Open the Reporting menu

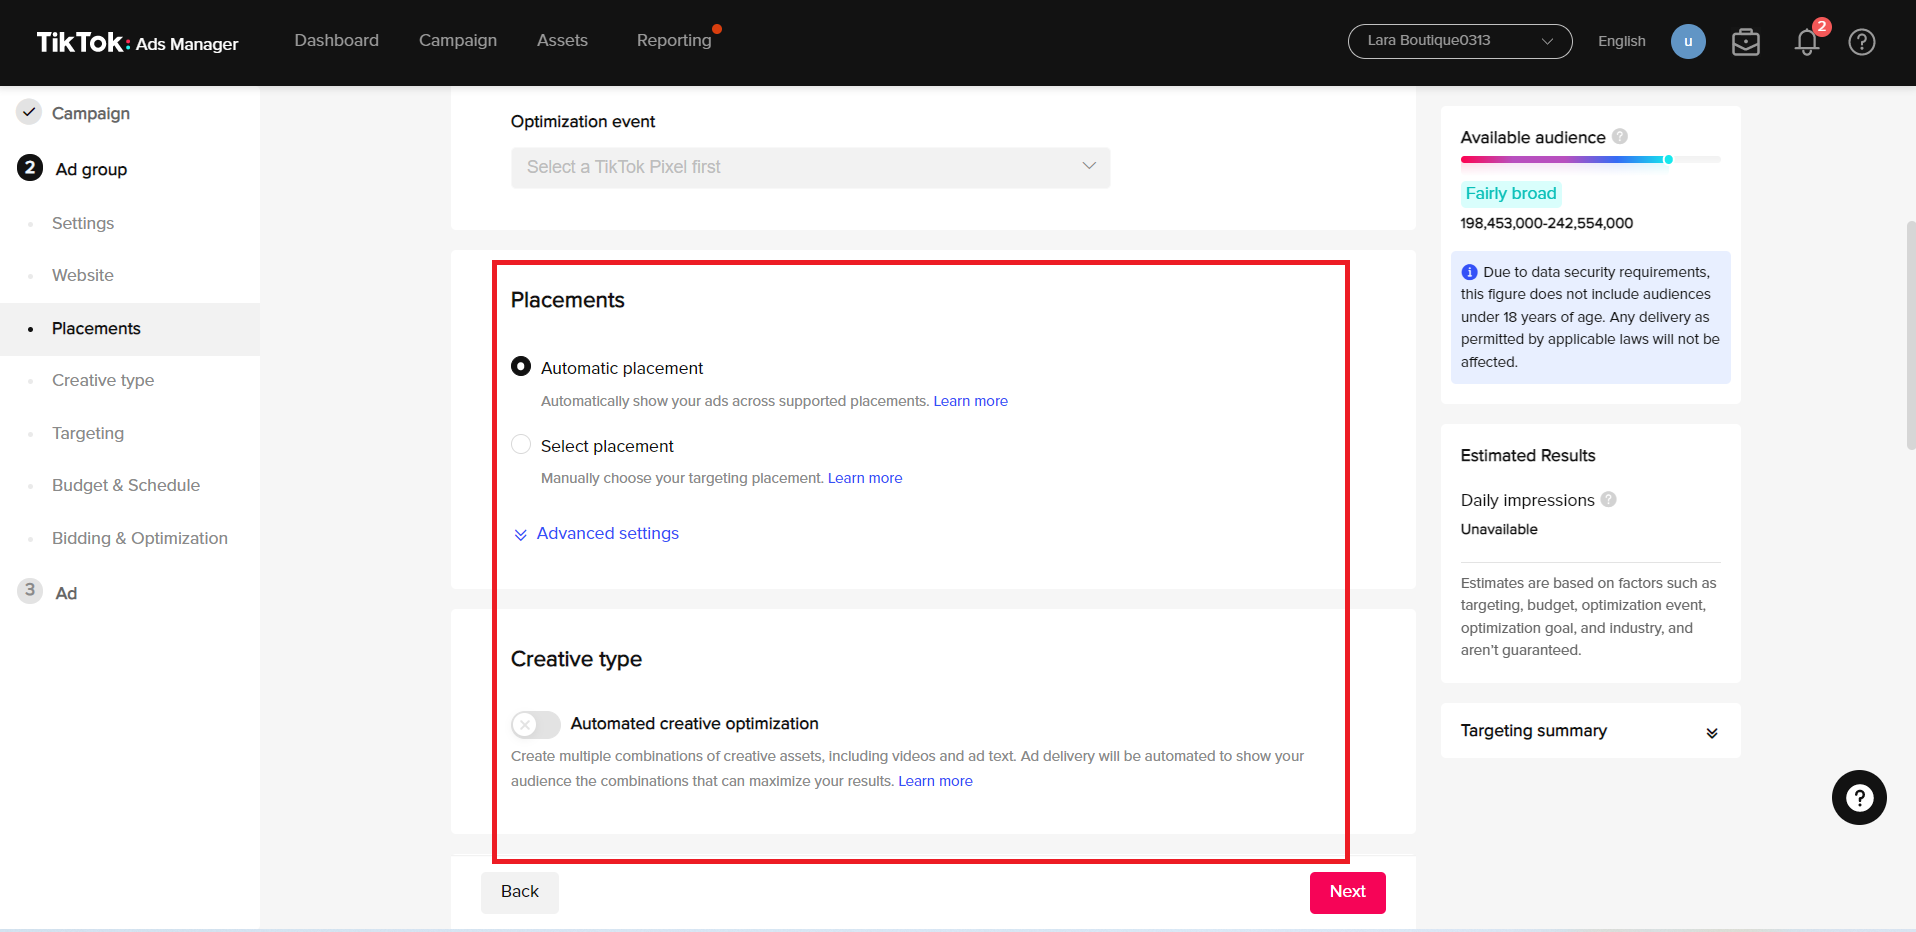pyautogui.click(x=672, y=40)
